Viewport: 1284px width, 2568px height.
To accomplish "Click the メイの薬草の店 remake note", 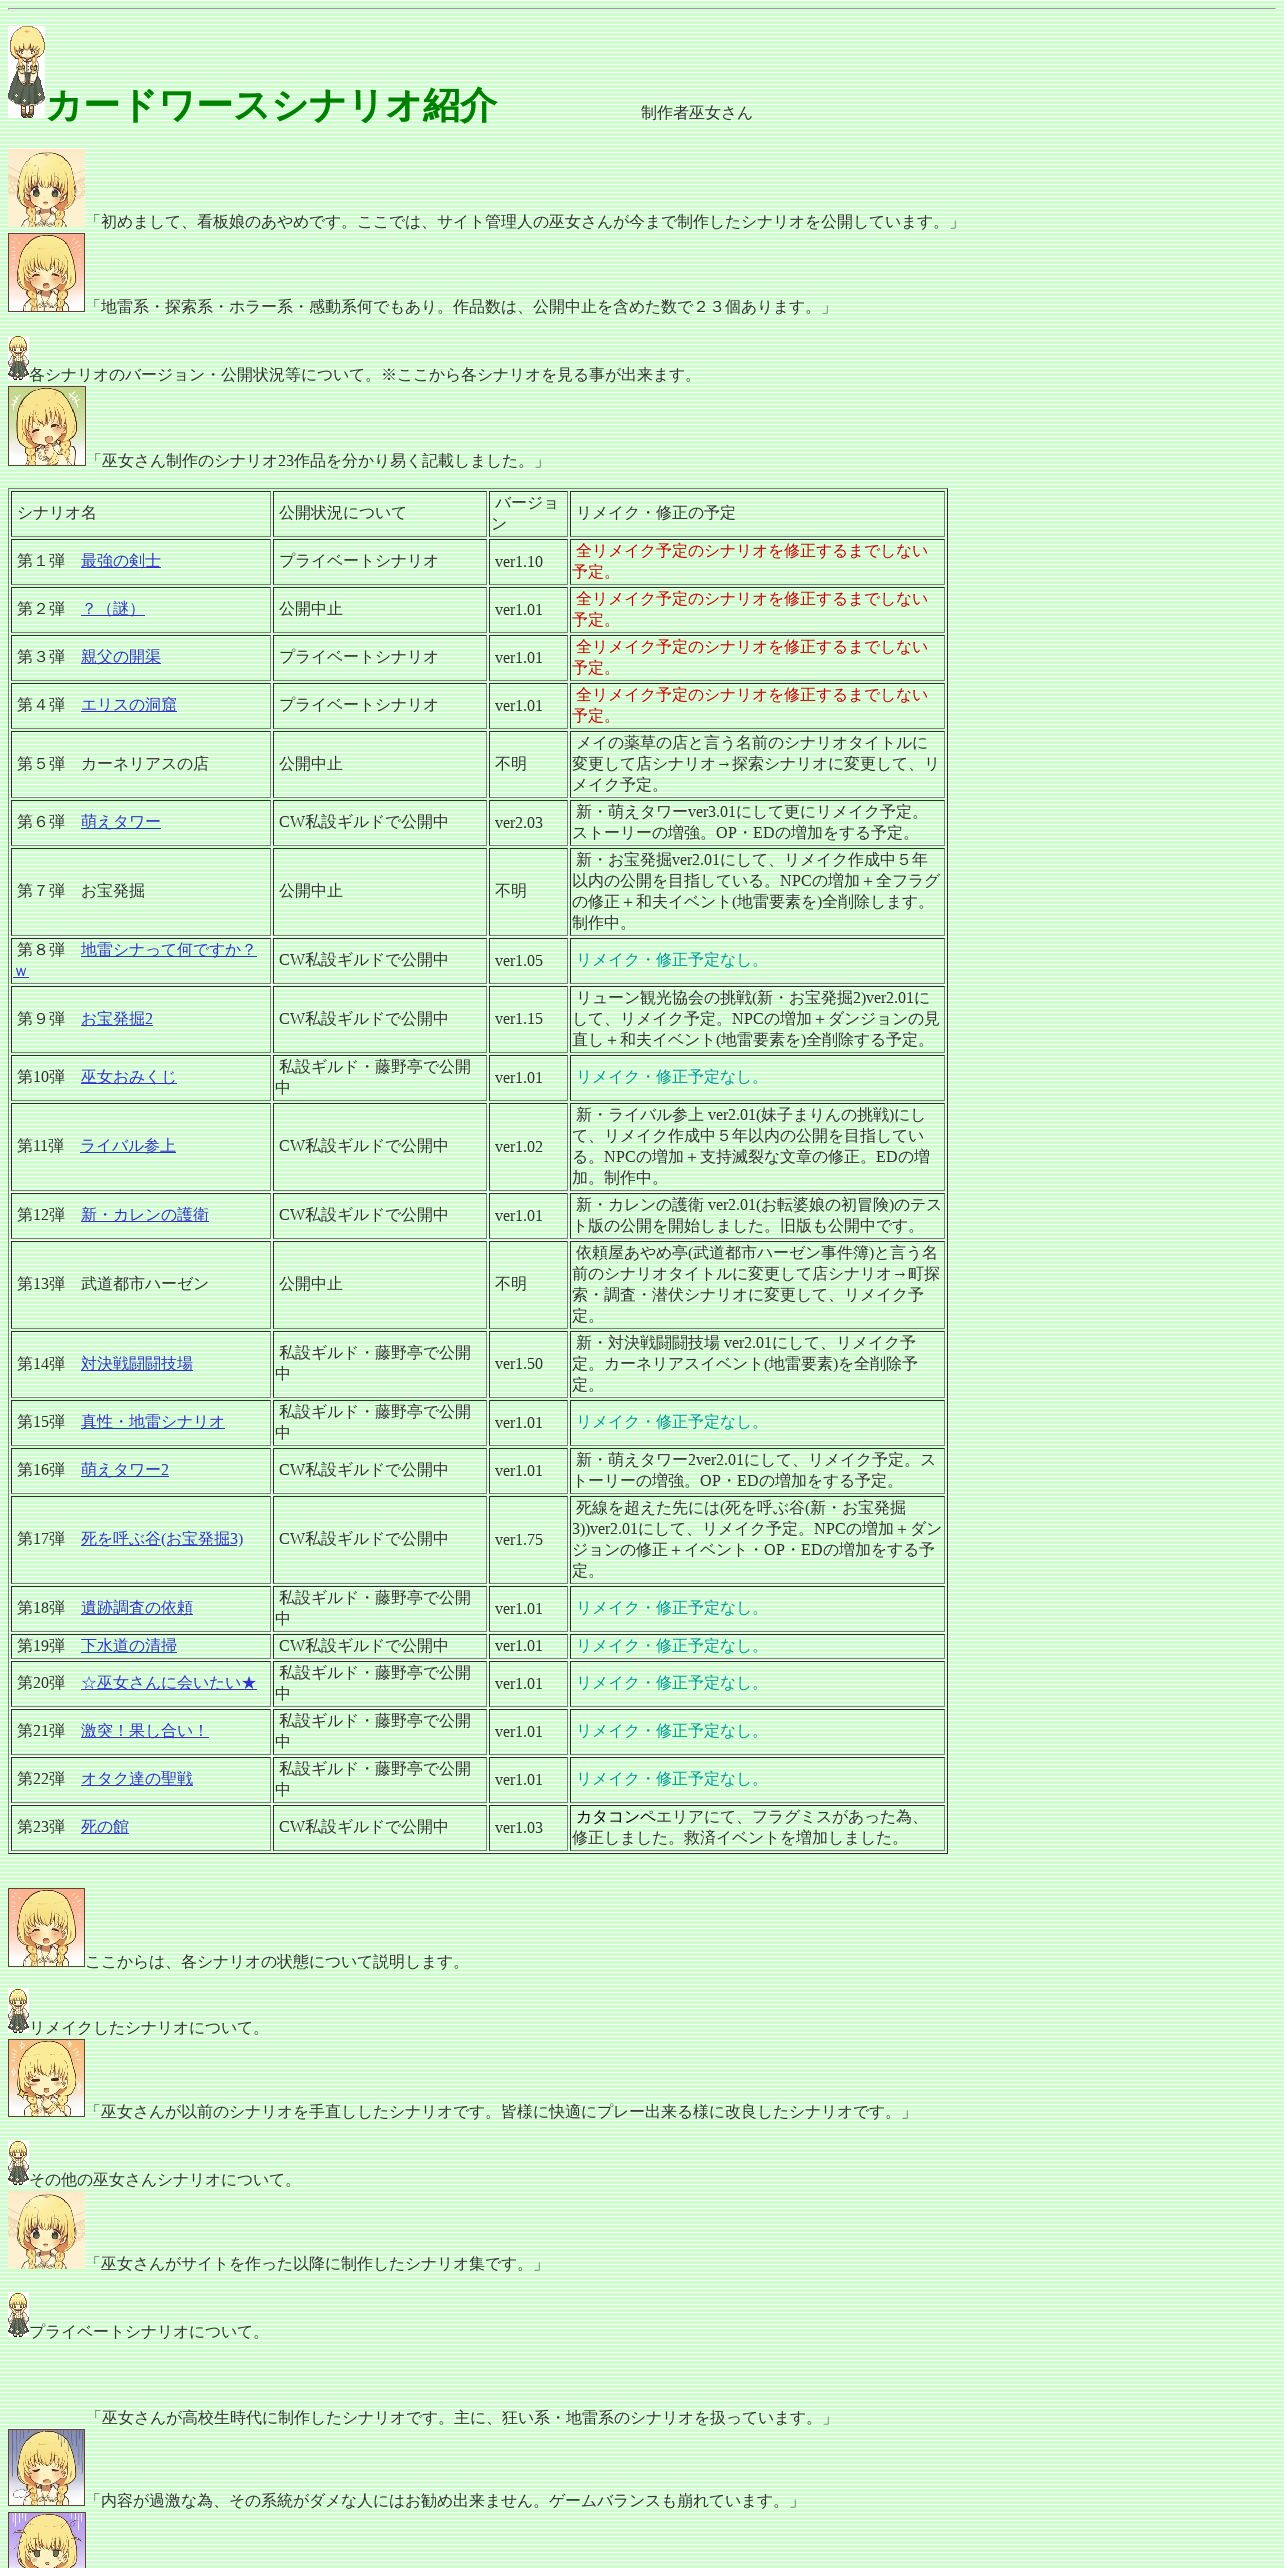I will 757,764.
